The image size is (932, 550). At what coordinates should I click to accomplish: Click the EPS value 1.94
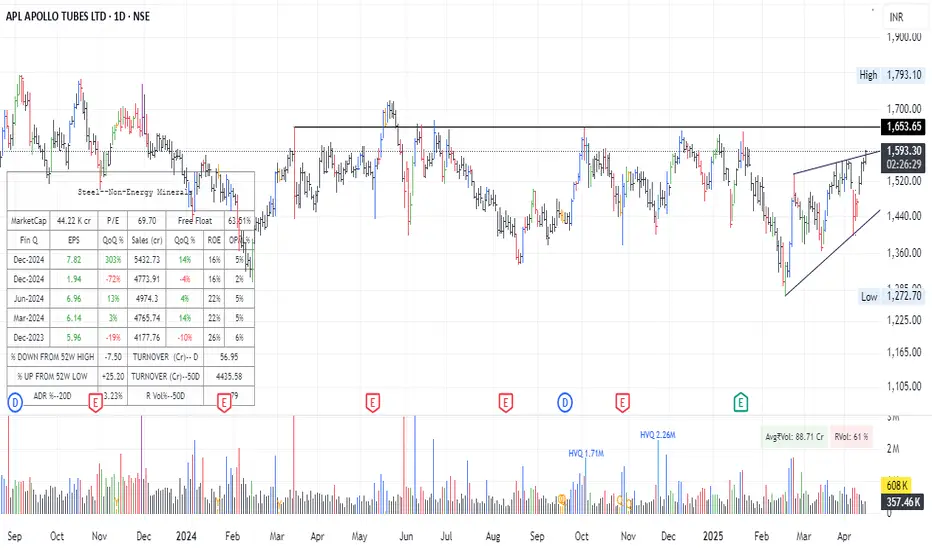point(74,279)
